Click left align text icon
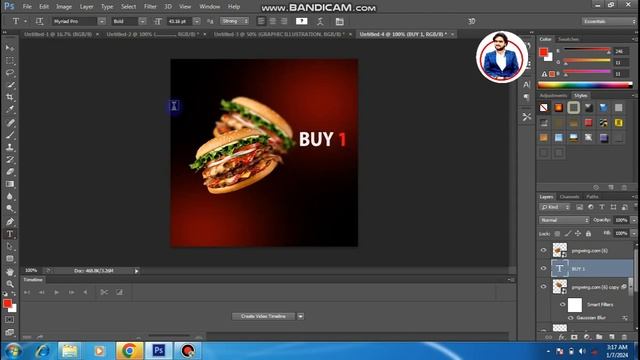The width and height of the screenshot is (640, 360). pos(261,21)
